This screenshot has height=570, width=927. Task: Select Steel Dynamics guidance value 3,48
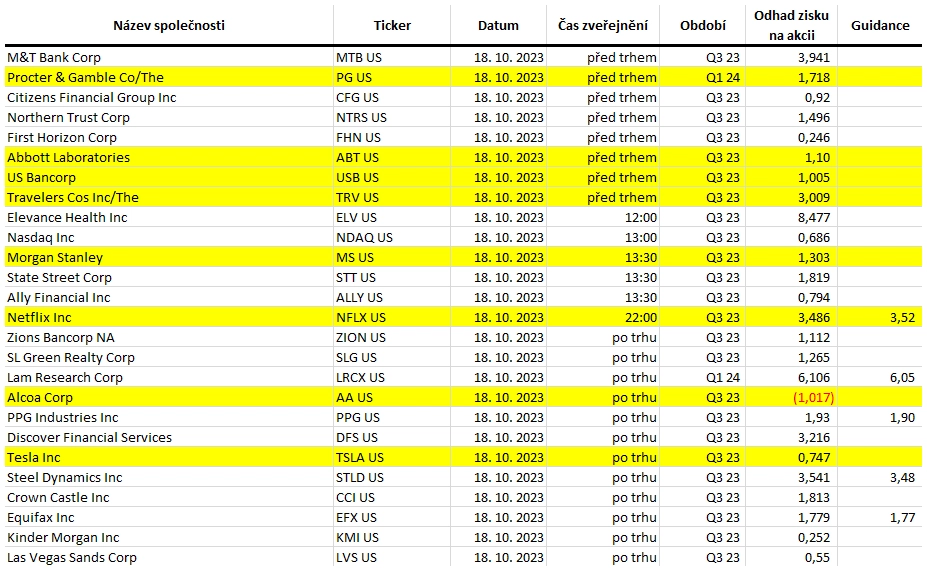pos(902,478)
